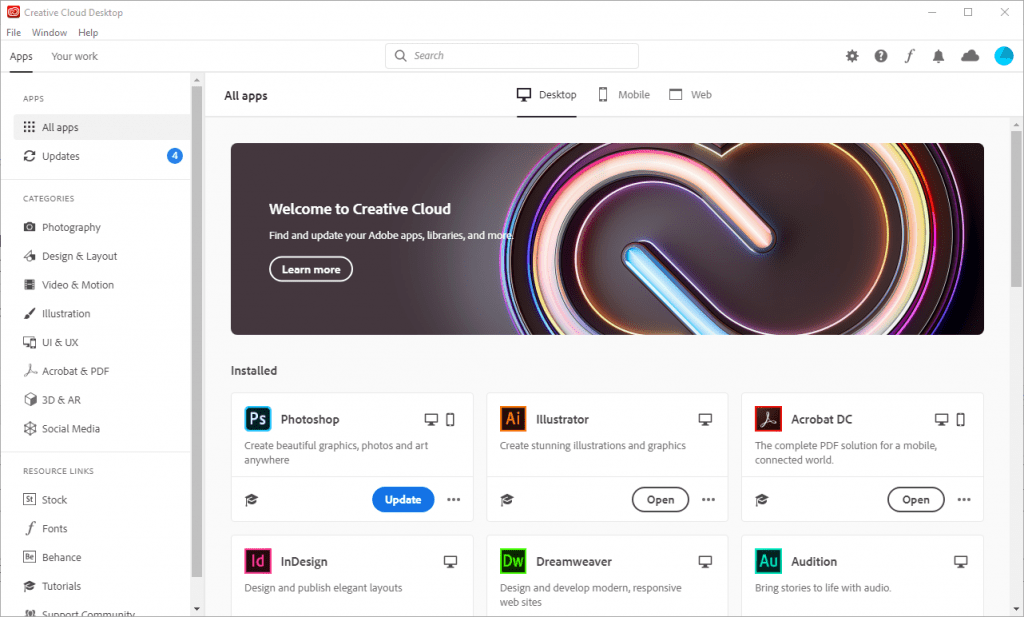The height and width of the screenshot is (617, 1024).
Task: Open Acrobat DC more options ellipsis
Action: 964,499
